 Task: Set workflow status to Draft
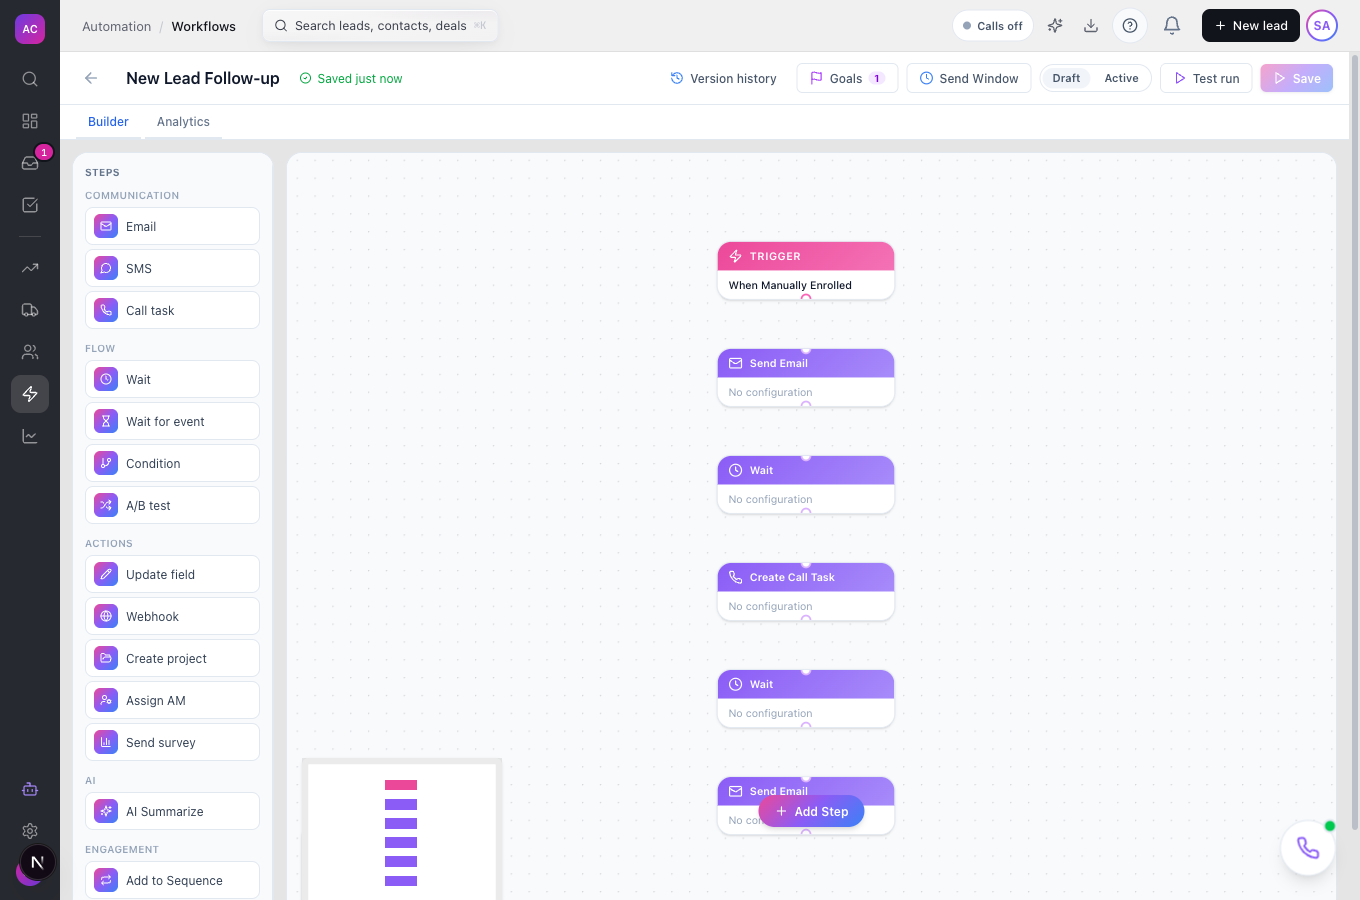[1066, 78]
